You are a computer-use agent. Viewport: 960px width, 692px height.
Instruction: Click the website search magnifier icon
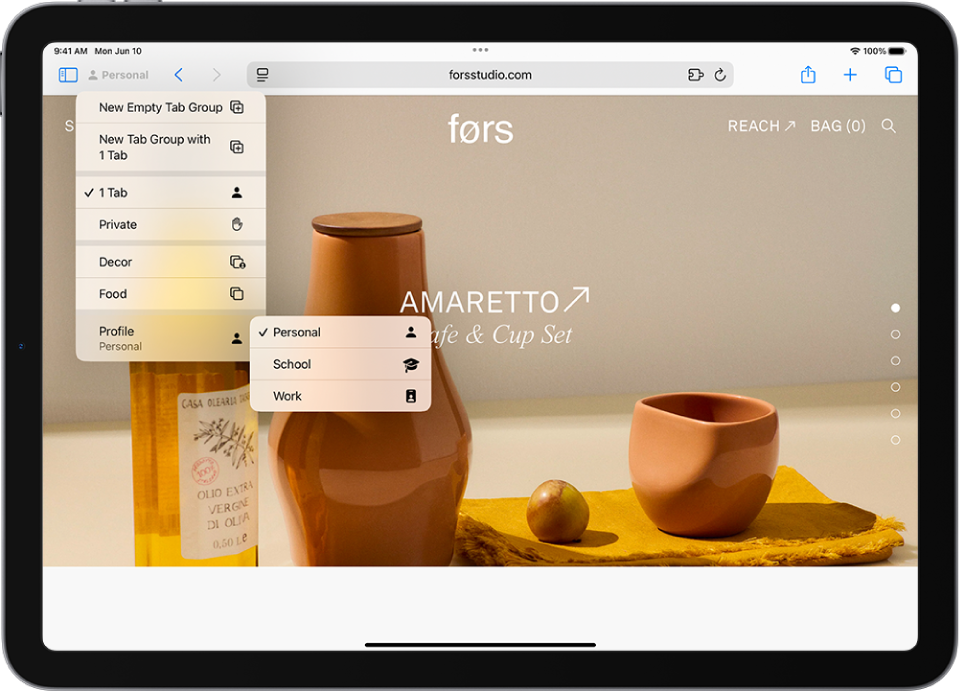(x=888, y=126)
